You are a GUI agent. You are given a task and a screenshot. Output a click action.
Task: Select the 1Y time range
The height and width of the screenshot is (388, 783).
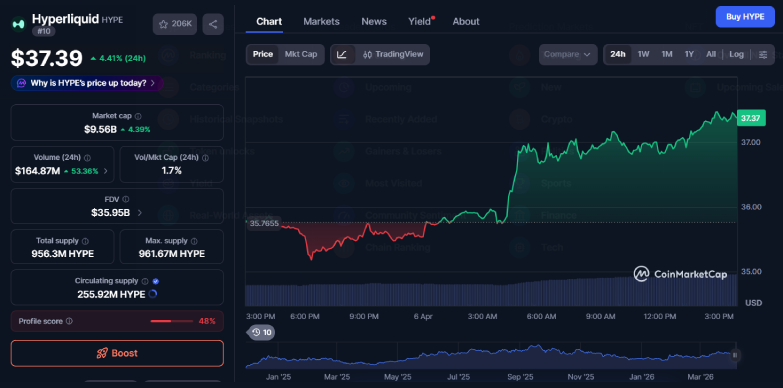point(689,54)
